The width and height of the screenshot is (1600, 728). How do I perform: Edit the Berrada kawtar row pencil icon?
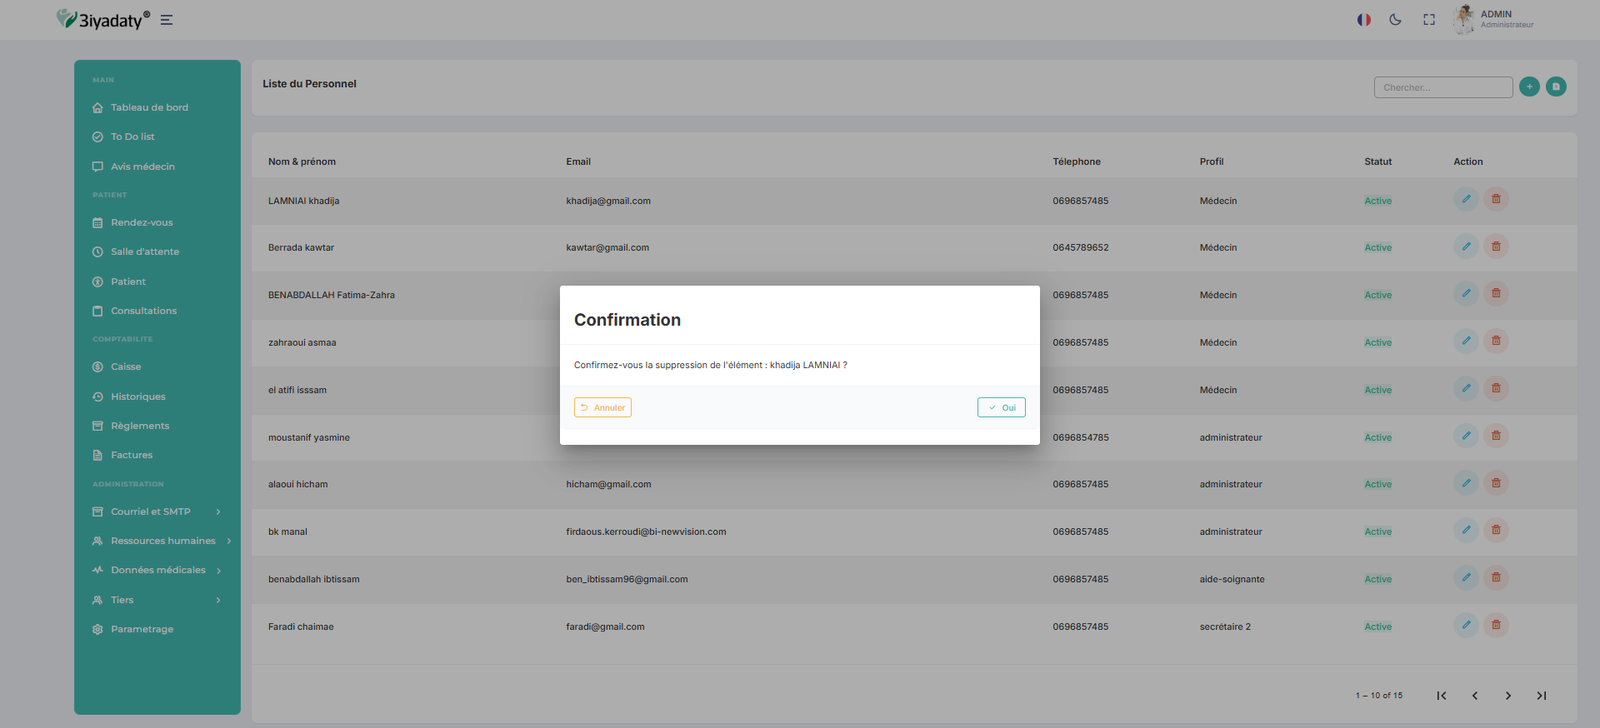(x=1465, y=246)
